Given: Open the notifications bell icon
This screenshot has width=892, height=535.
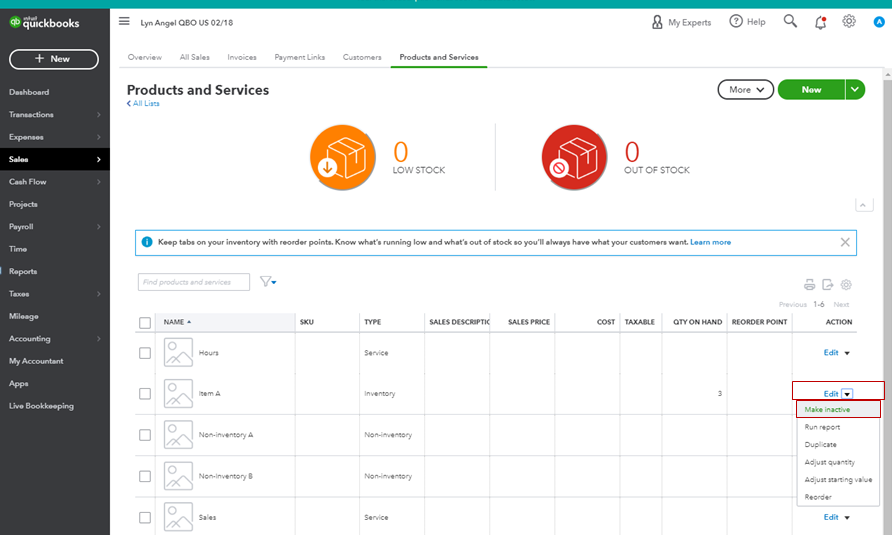Looking at the screenshot, I should tap(820, 22).
